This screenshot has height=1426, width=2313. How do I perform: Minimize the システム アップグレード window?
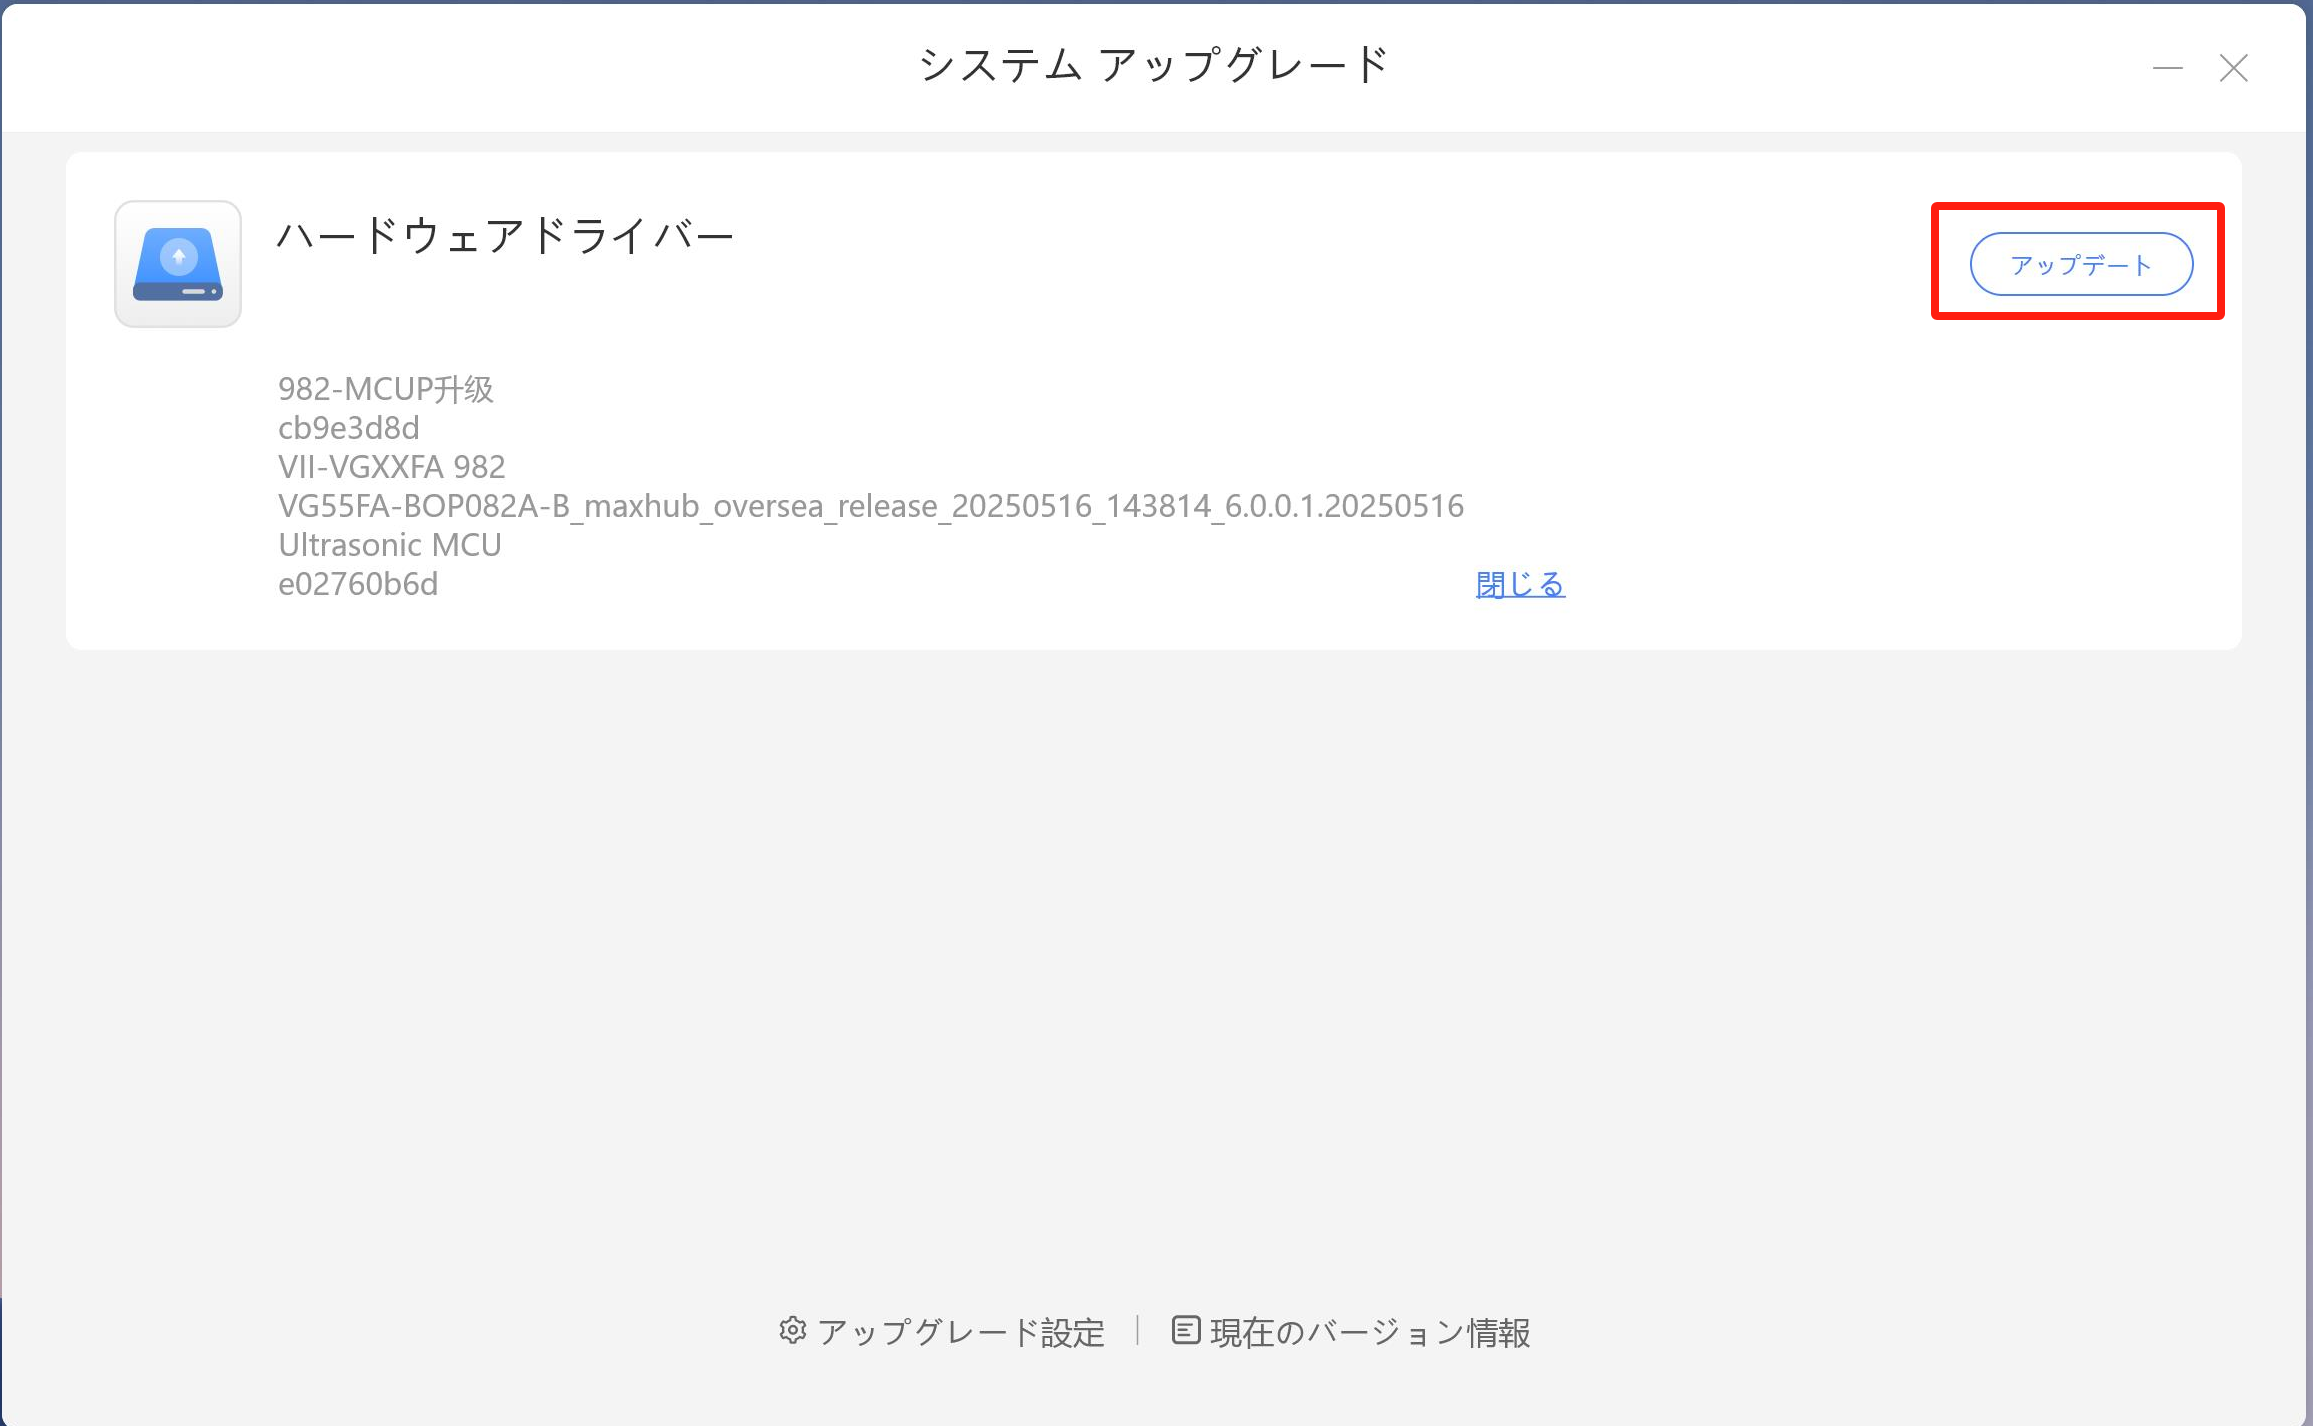point(2167,68)
